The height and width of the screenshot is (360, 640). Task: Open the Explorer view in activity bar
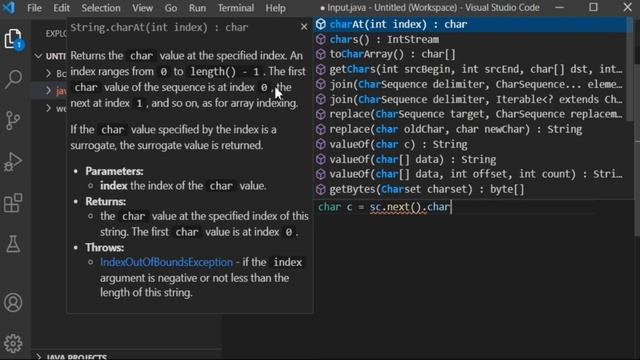coord(13,39)
